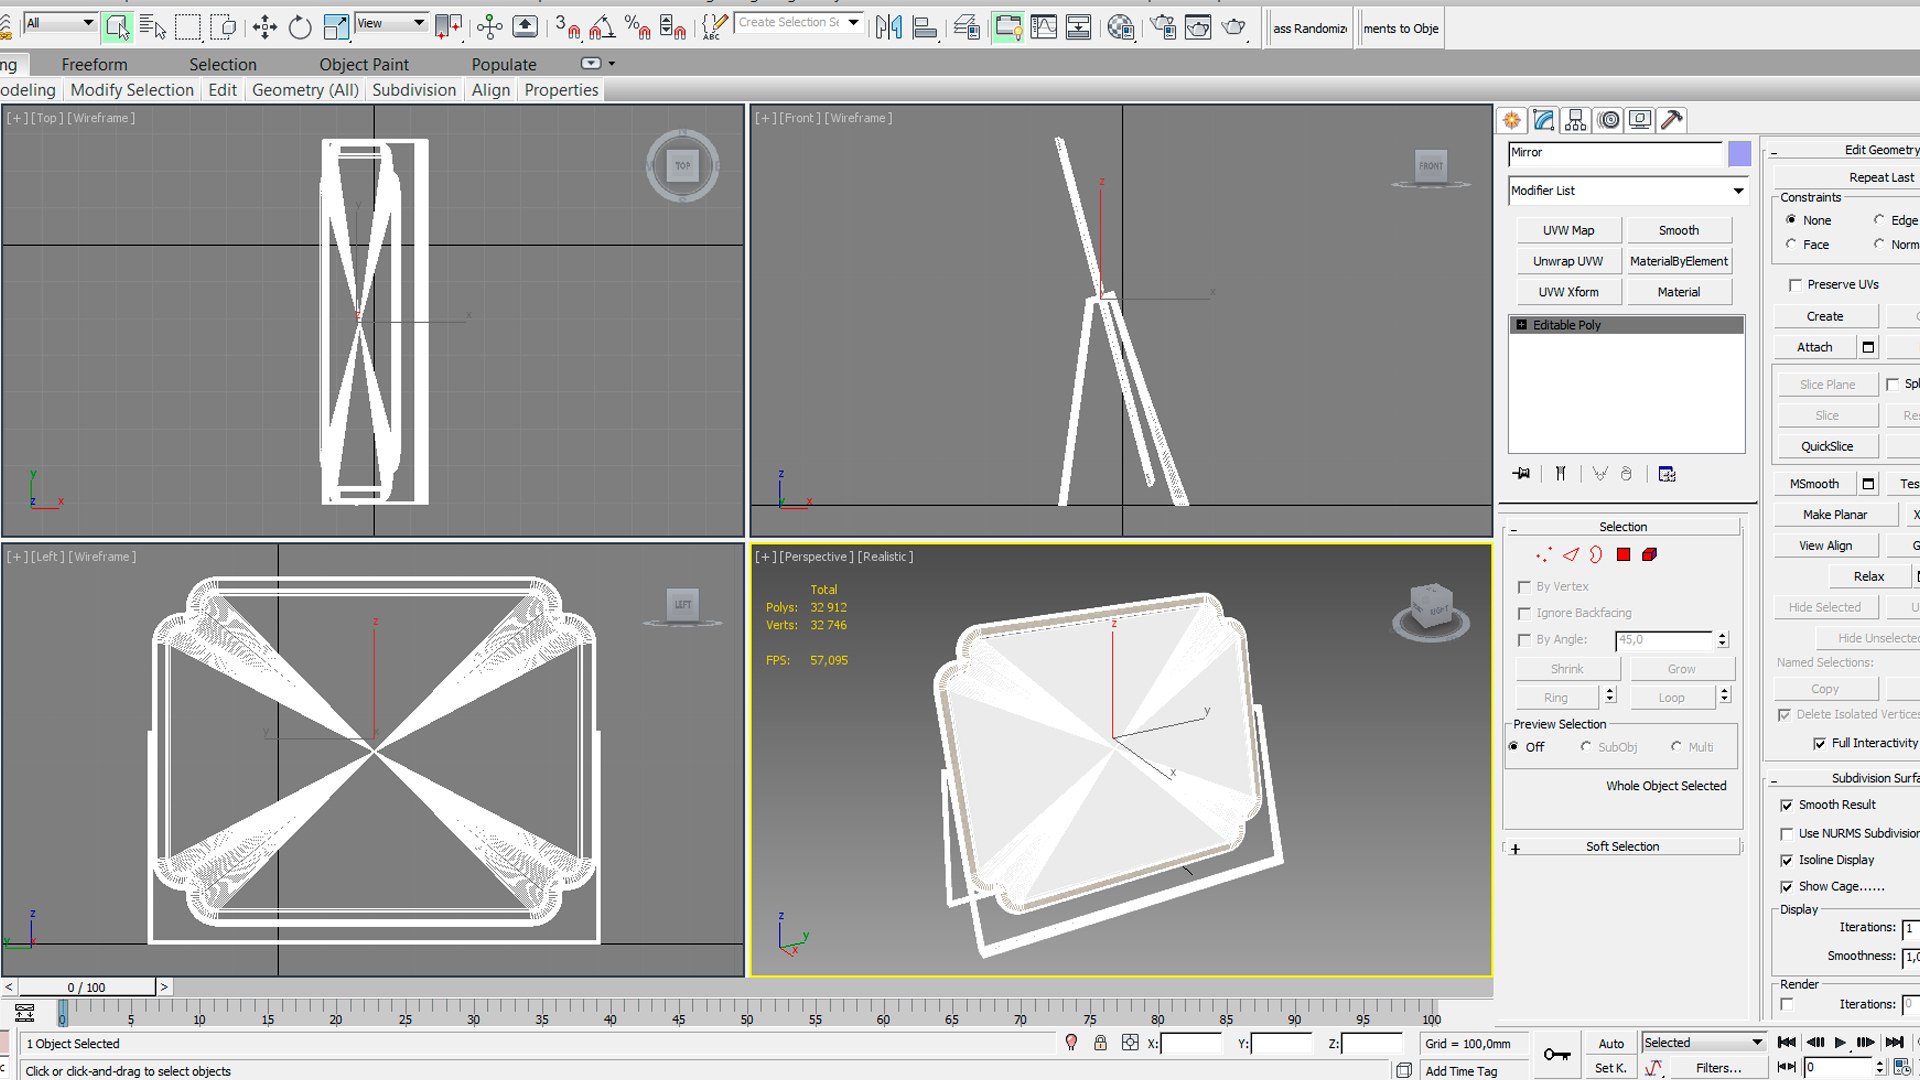Open the Material Editor icon
1920x1080 pixels.
(1121, 27)
